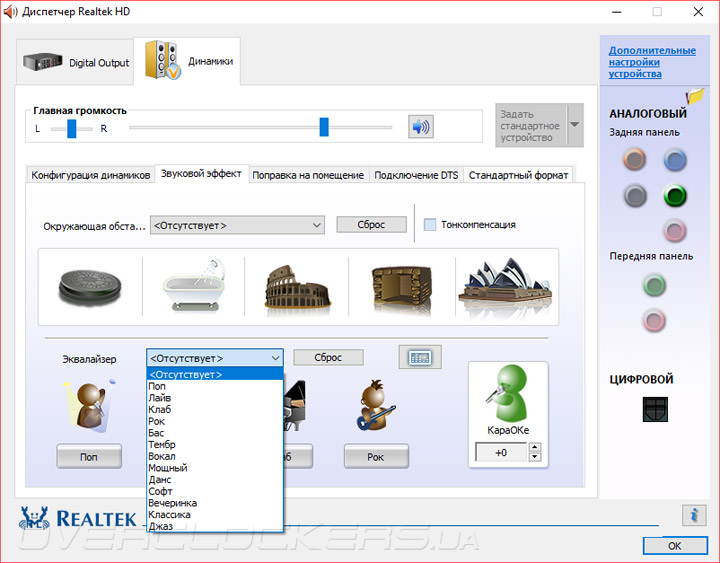Click the pink front panel jack
Viewport: 720px width, 563px height.
pos(654,320)
